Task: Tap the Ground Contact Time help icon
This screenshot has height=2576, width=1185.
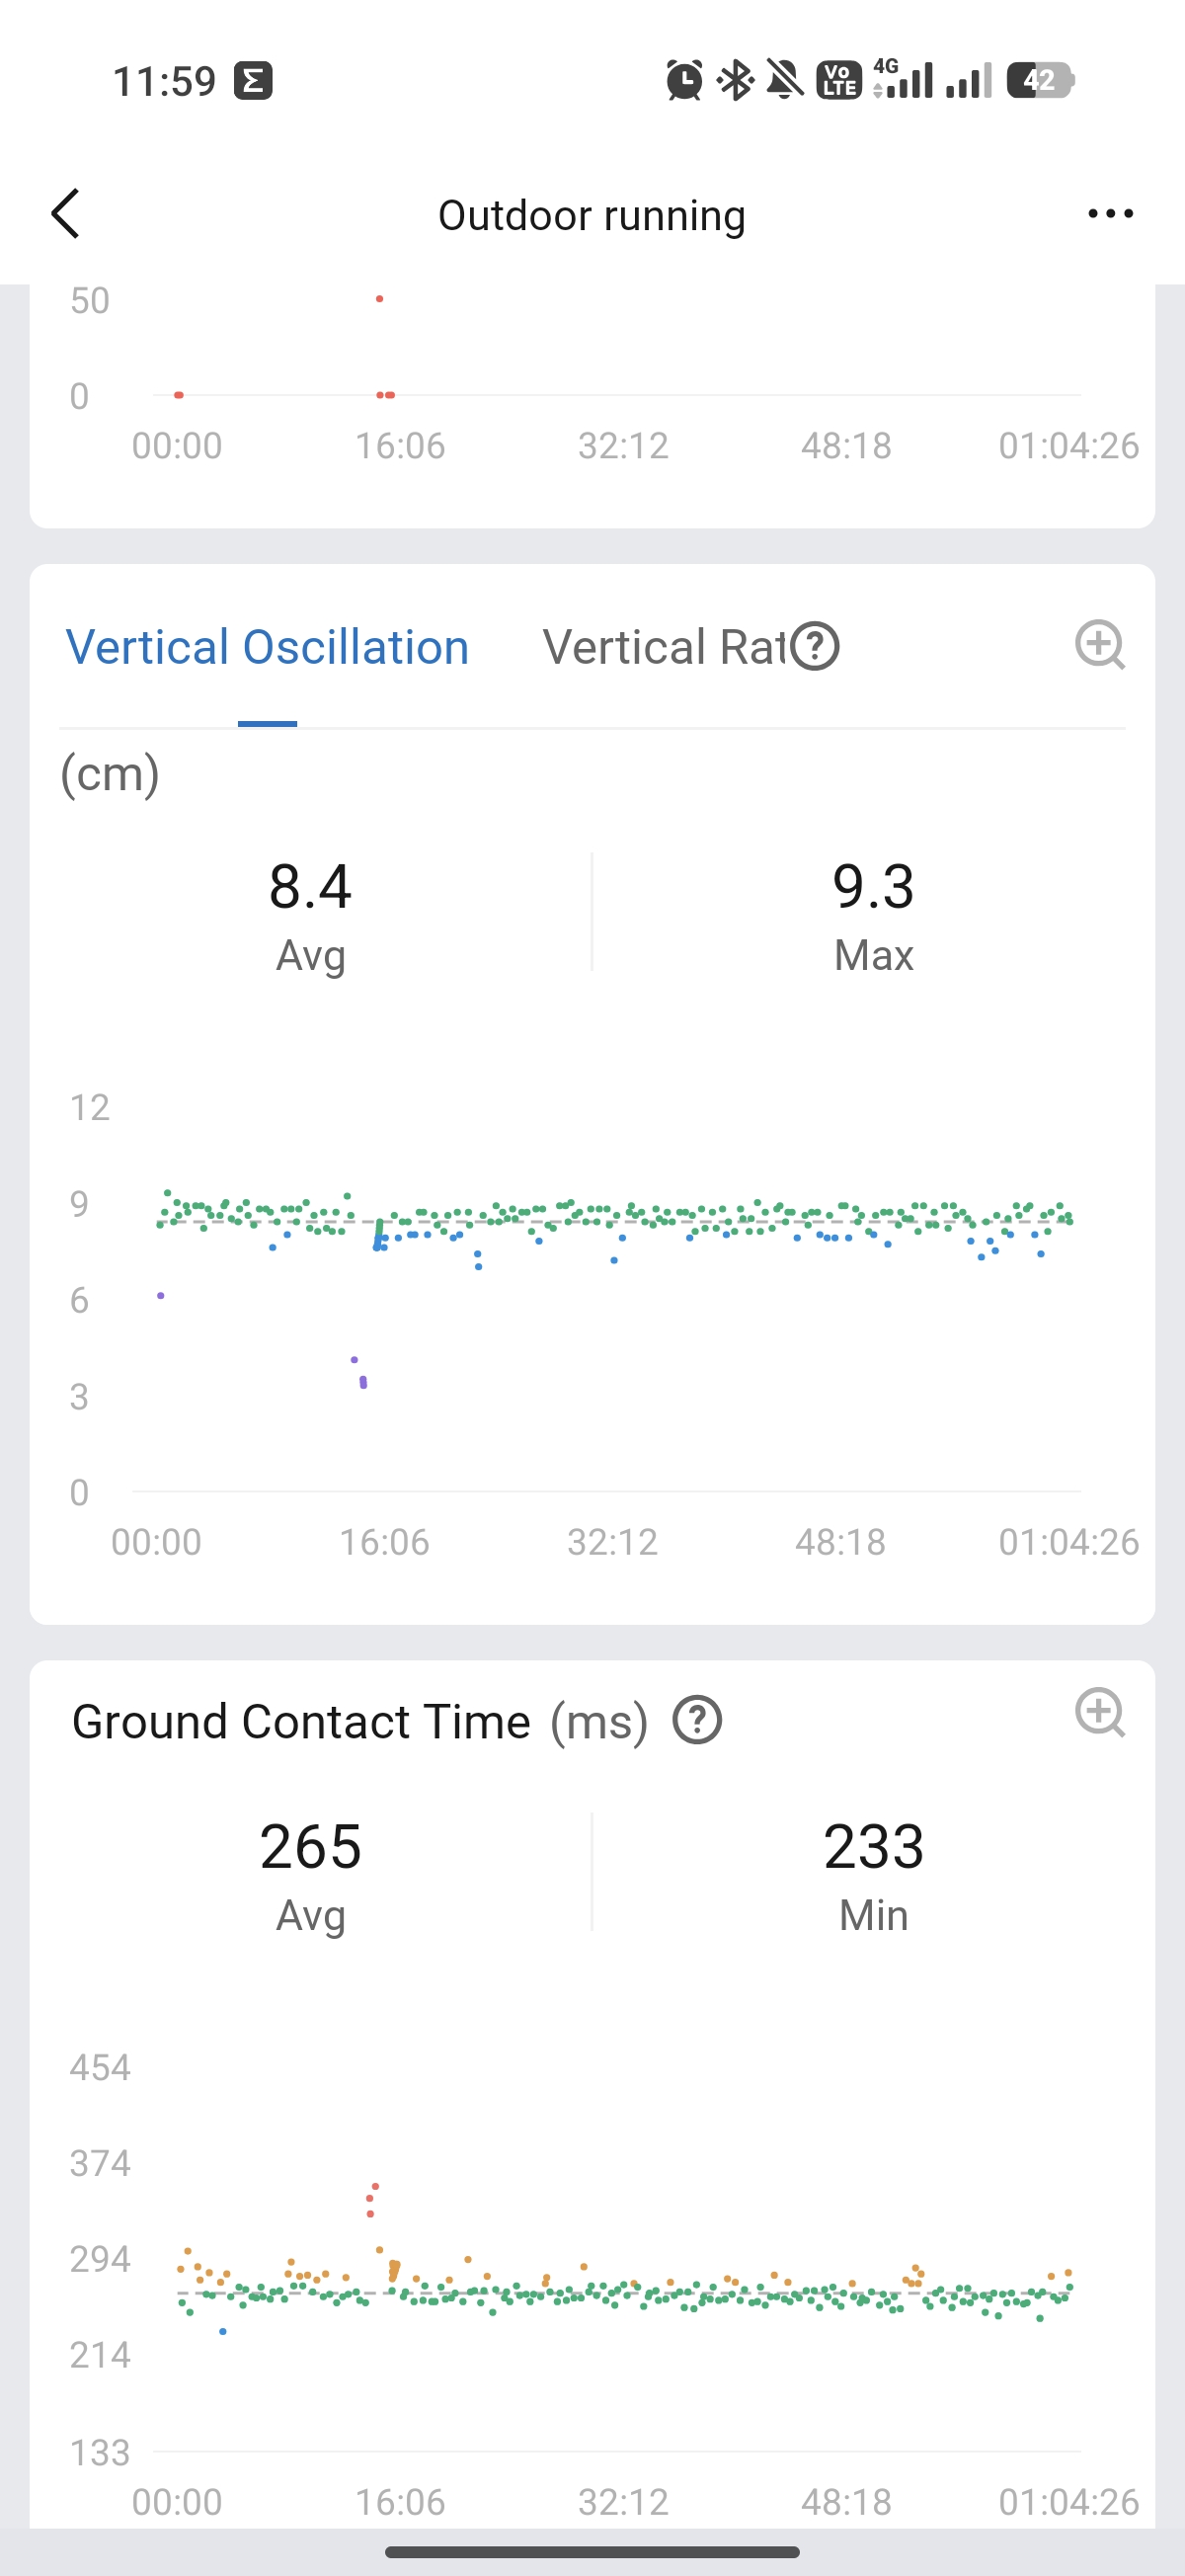Action: (697, 1721)
